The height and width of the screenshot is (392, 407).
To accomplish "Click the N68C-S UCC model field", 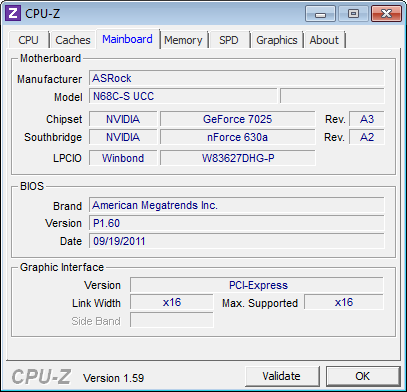I will coord(183,96).
